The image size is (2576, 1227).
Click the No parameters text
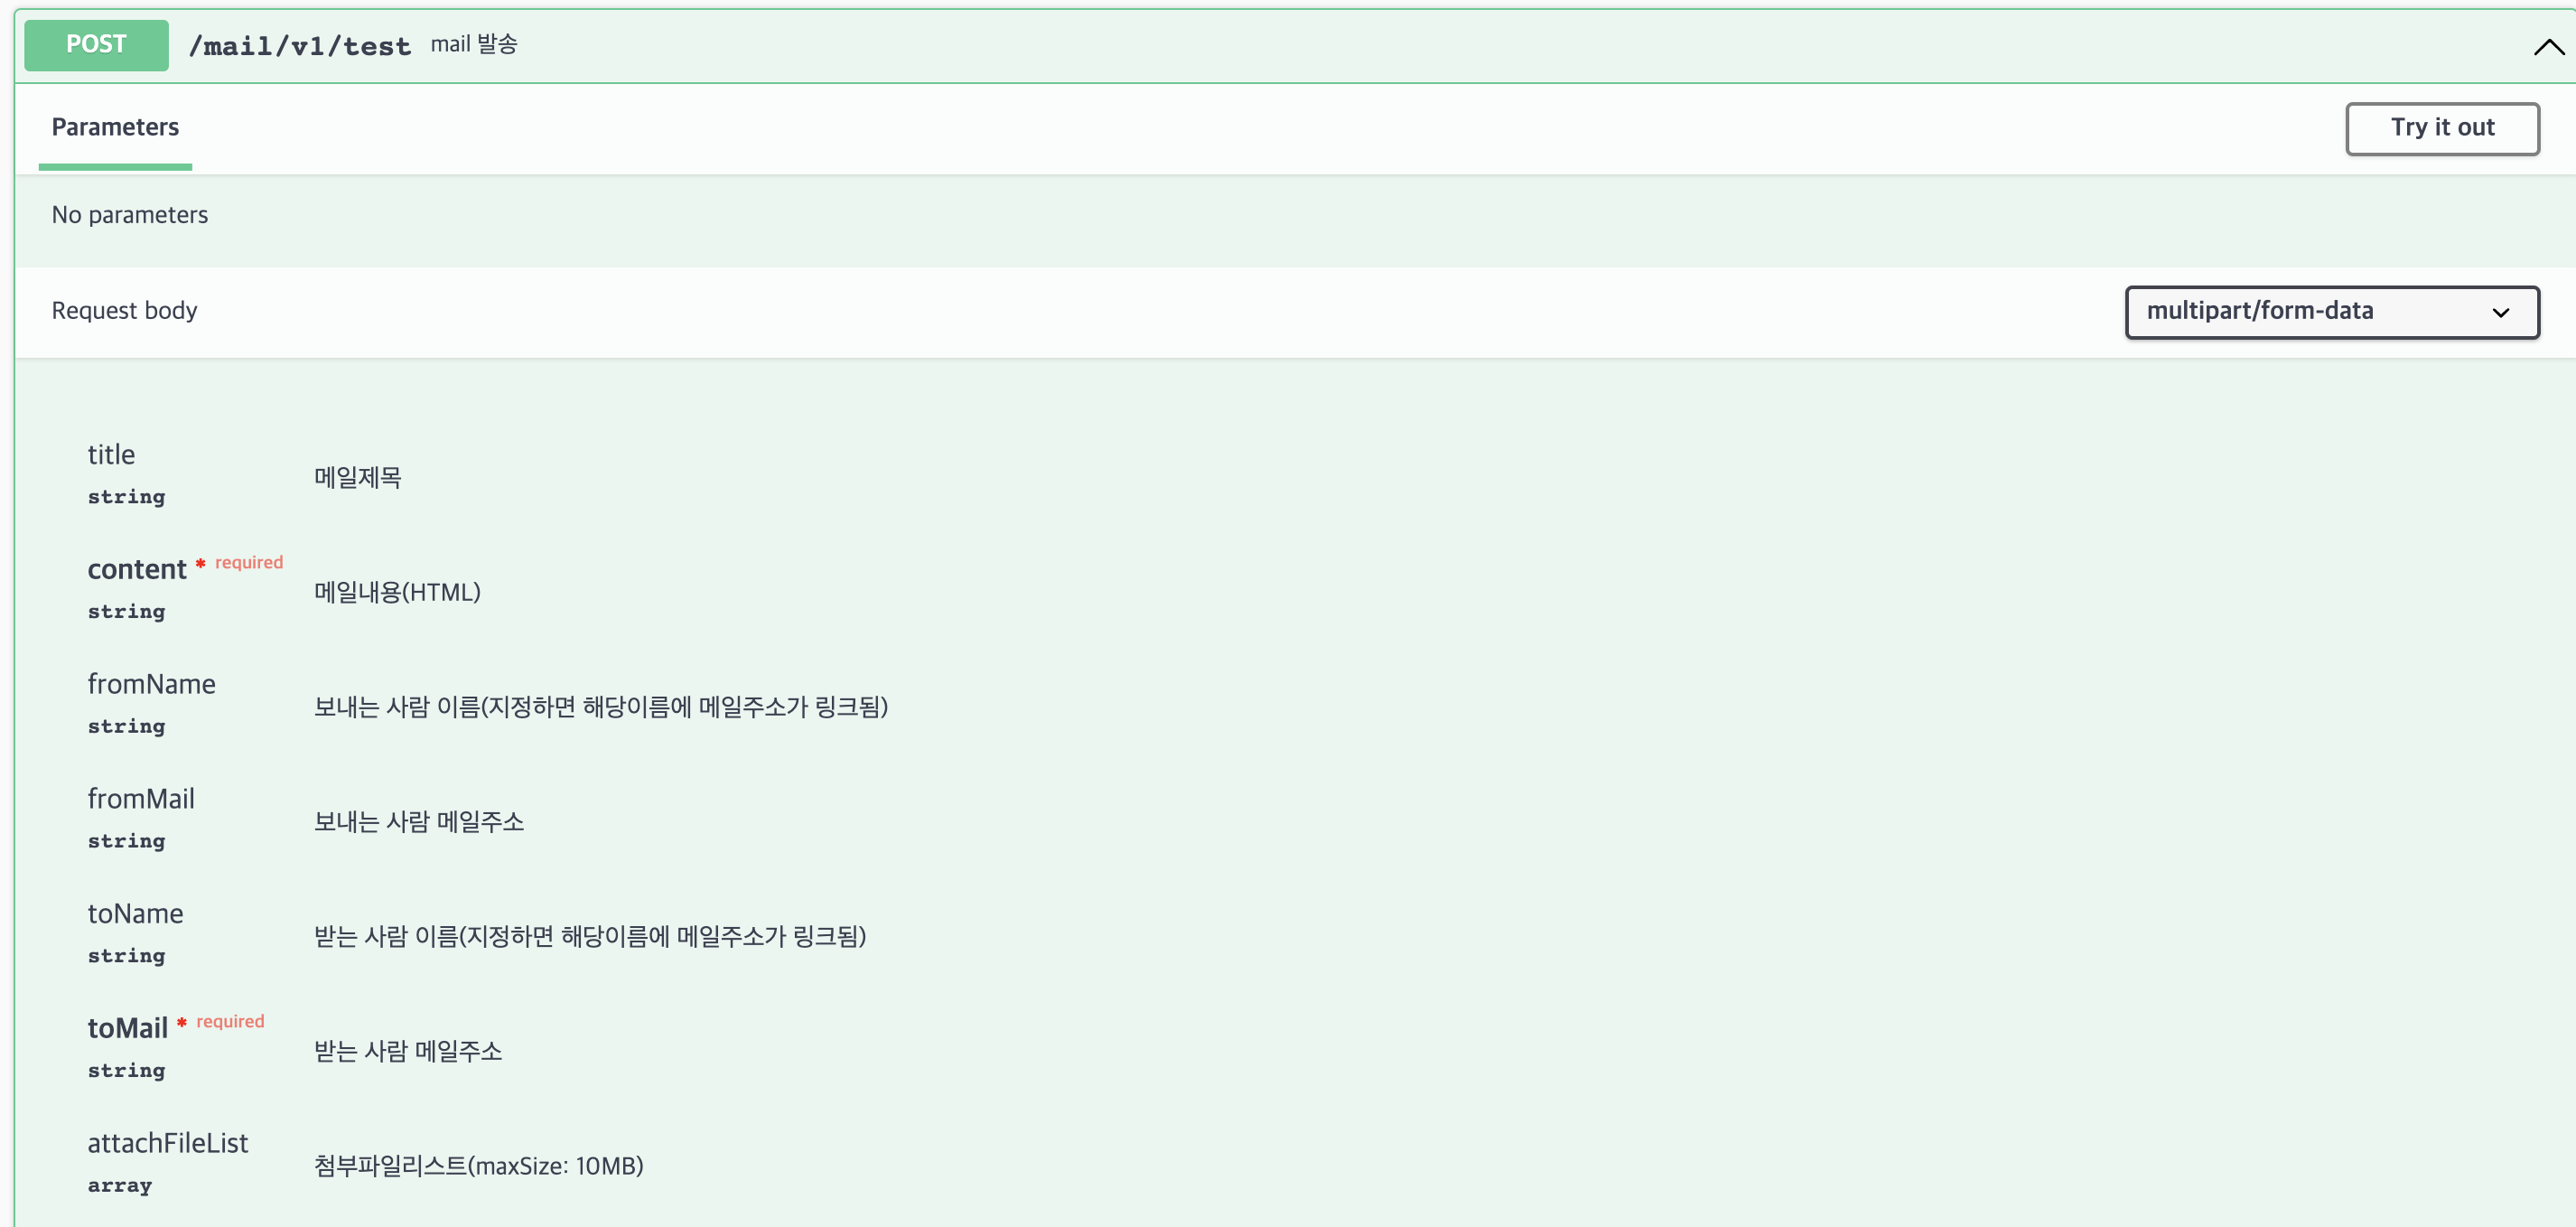[130, 215]
